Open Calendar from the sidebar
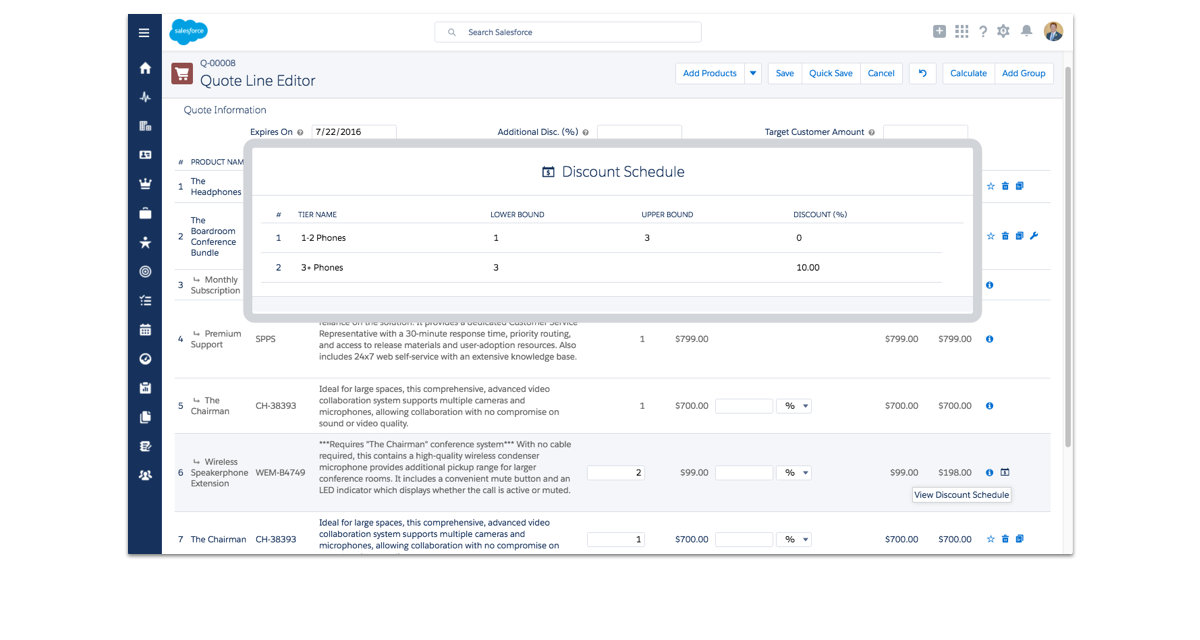 [x=145, y=329]
